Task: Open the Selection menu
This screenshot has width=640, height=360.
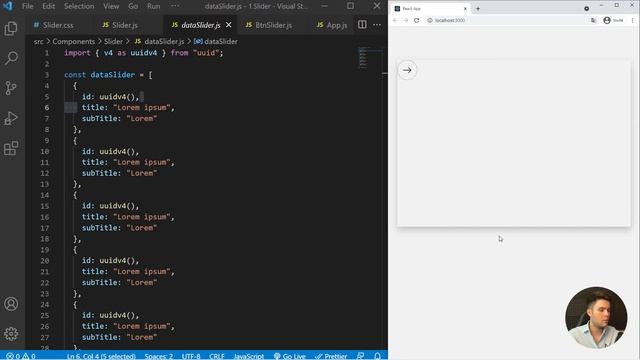Action: click(x=79, y=6)
